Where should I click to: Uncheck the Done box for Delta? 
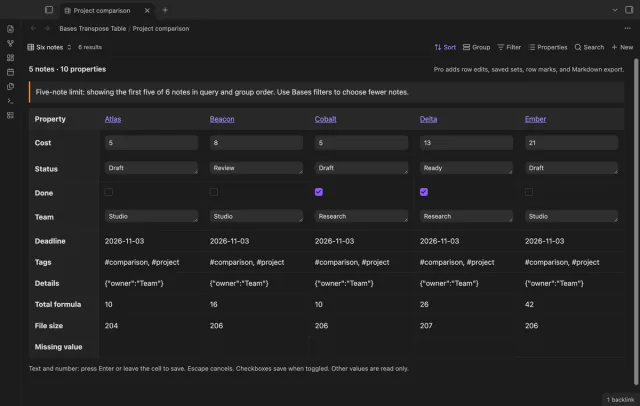coord(424,192)
